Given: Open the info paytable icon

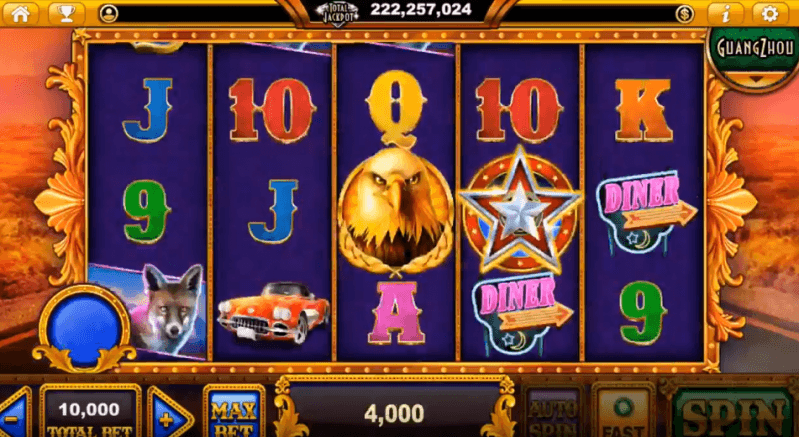Looking at the screenshot, I should click(726, 13).
